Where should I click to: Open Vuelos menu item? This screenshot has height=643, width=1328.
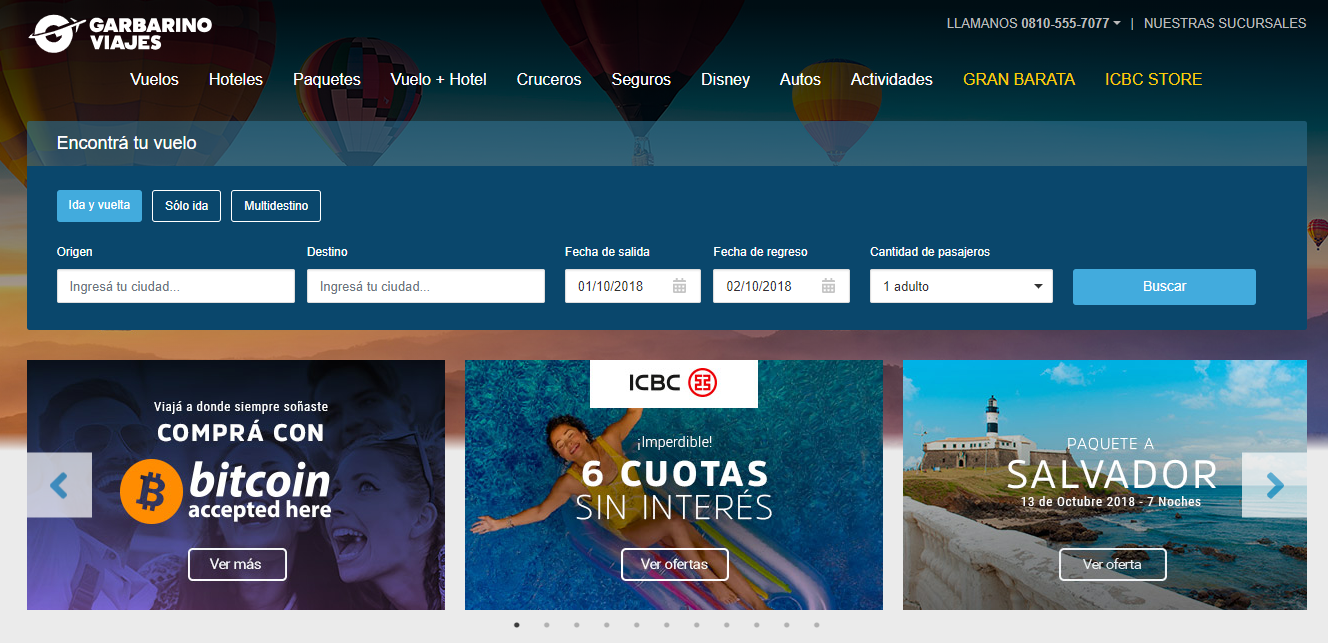(154, 79)
